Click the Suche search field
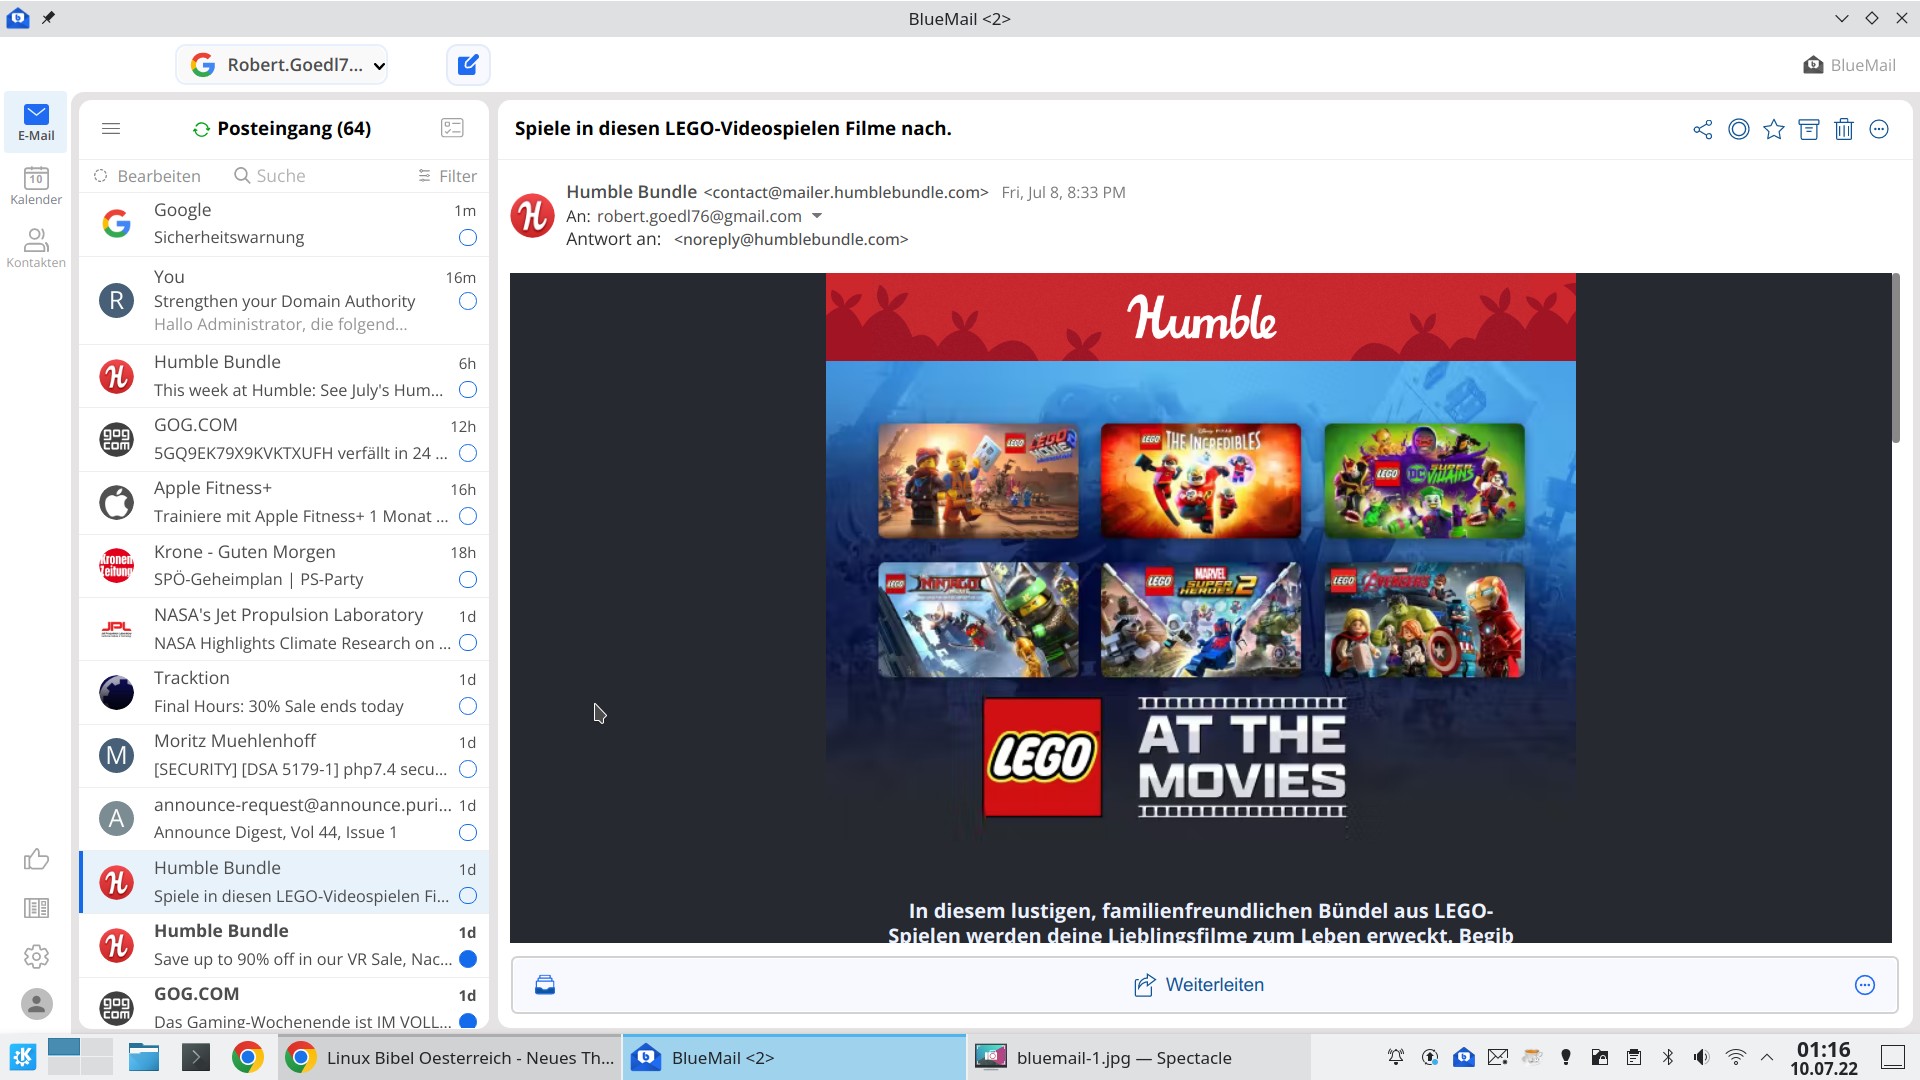Image resolution: width=1920 pixels, height=1080 pixels. pyautogui.click(x=270, y=176)
